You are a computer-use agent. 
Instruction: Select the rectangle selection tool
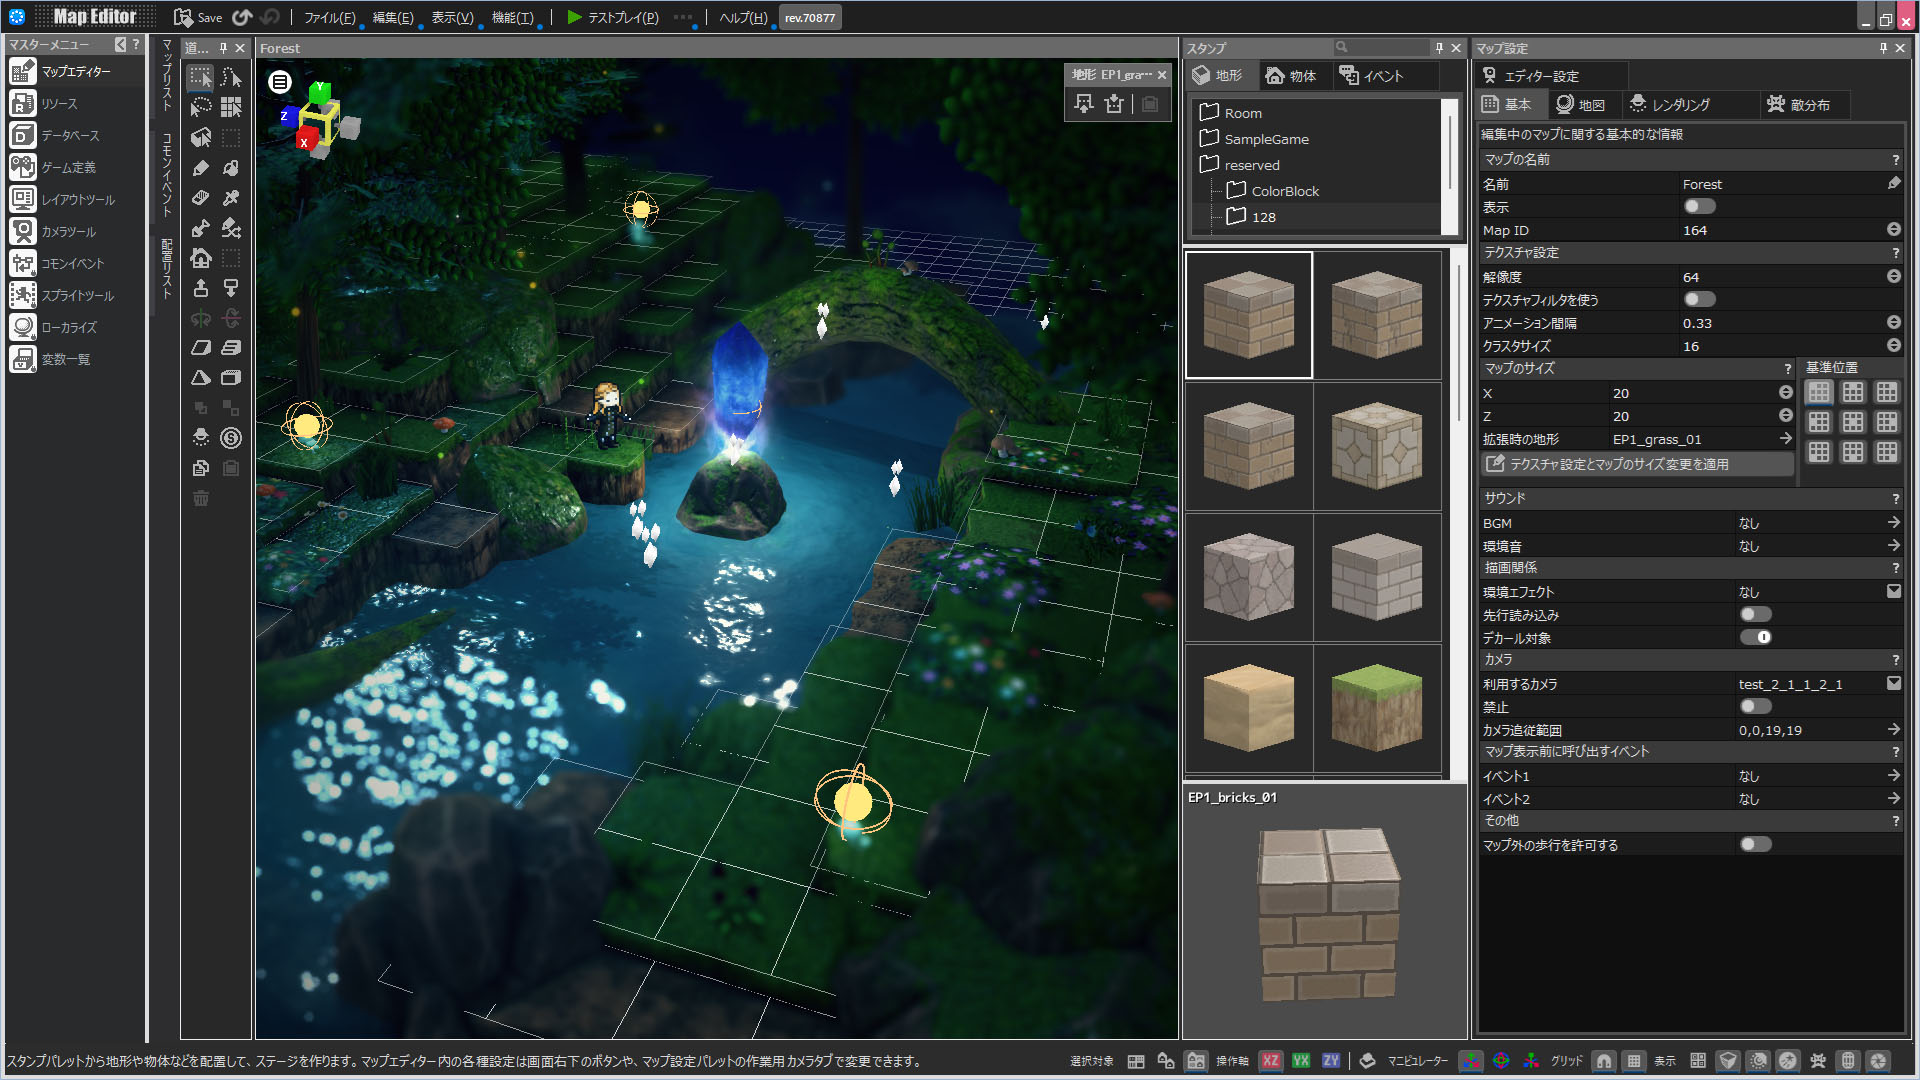pyautogui.click(x=201, y=77)
